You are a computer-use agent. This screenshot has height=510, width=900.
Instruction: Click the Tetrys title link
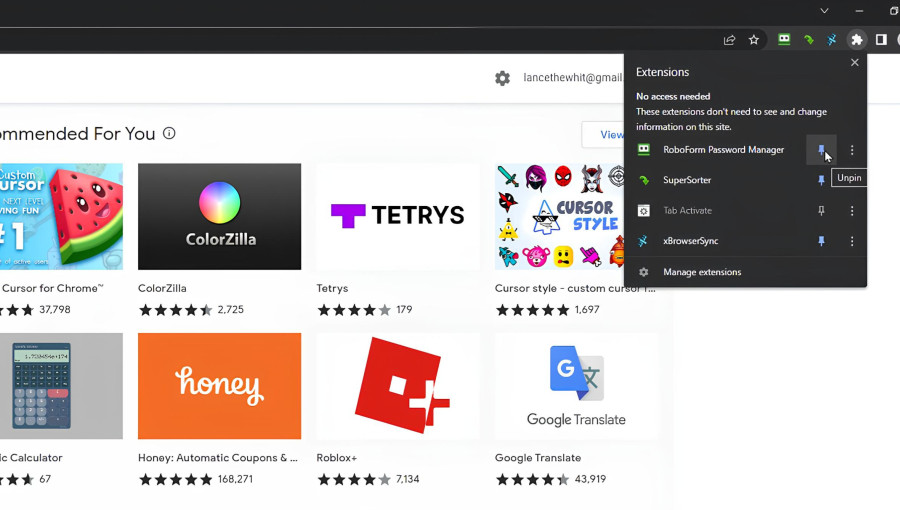(x=332, y=288)
